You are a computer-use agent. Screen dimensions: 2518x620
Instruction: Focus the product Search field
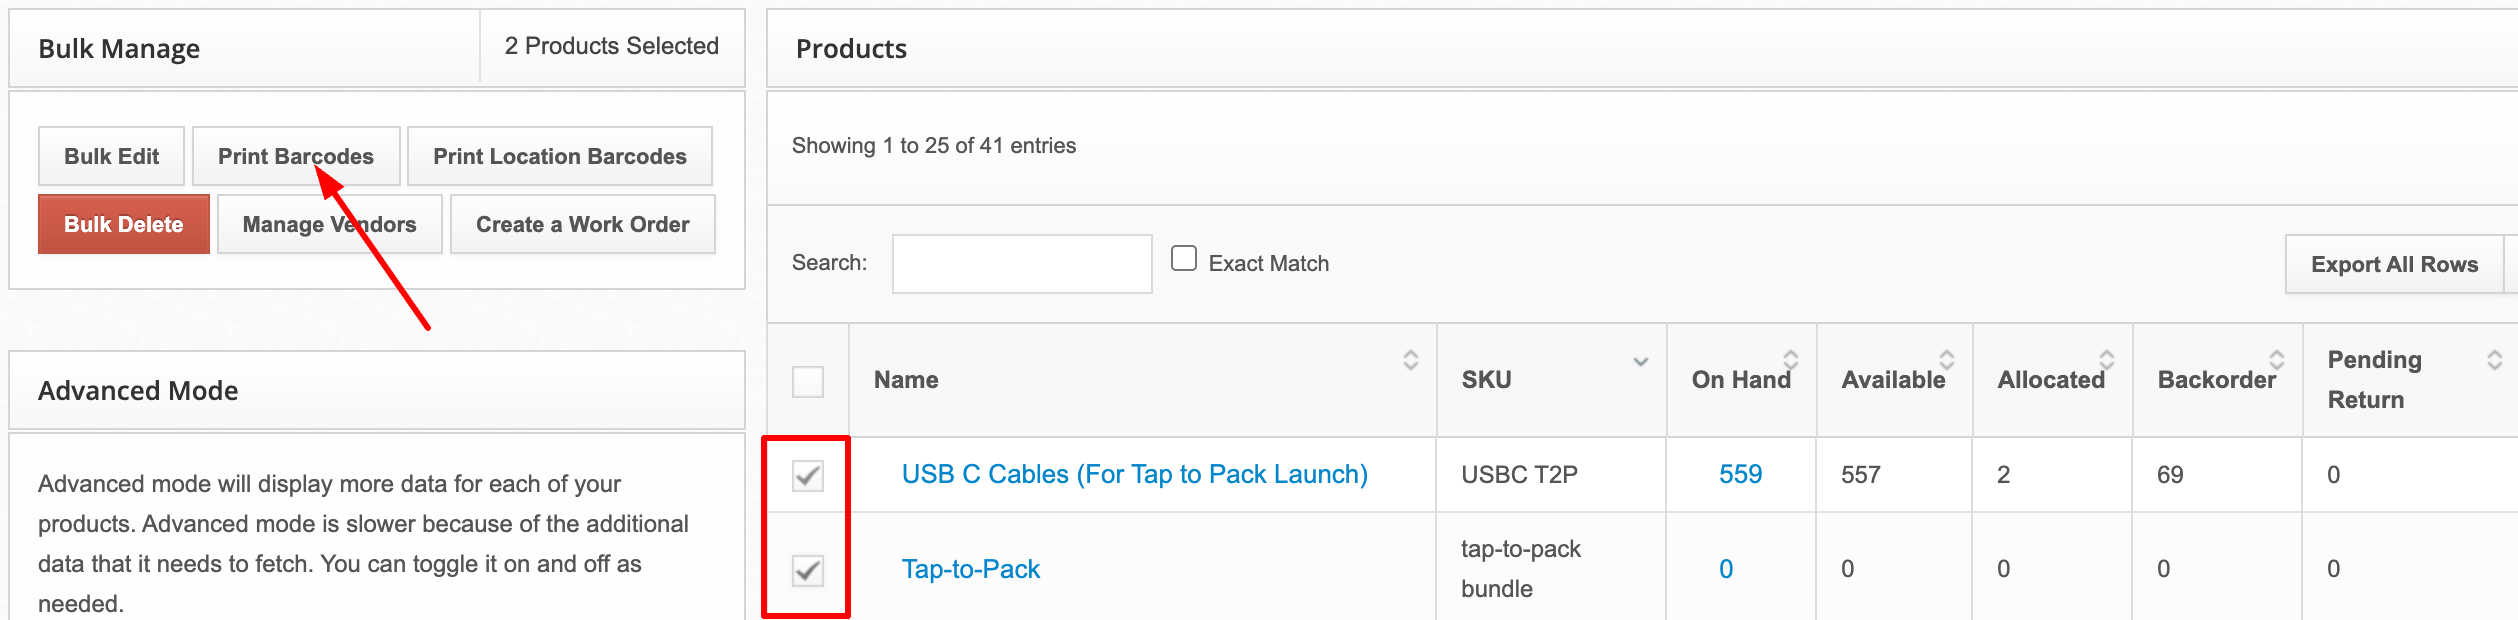pyautogui.click(x=1021, y=264)
